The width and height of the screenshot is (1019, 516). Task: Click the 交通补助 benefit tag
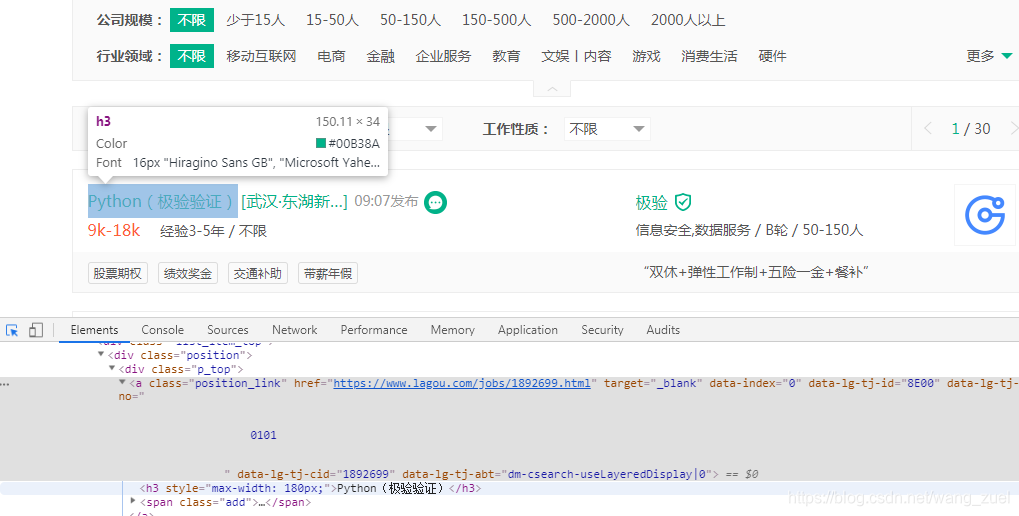point(258,274)
